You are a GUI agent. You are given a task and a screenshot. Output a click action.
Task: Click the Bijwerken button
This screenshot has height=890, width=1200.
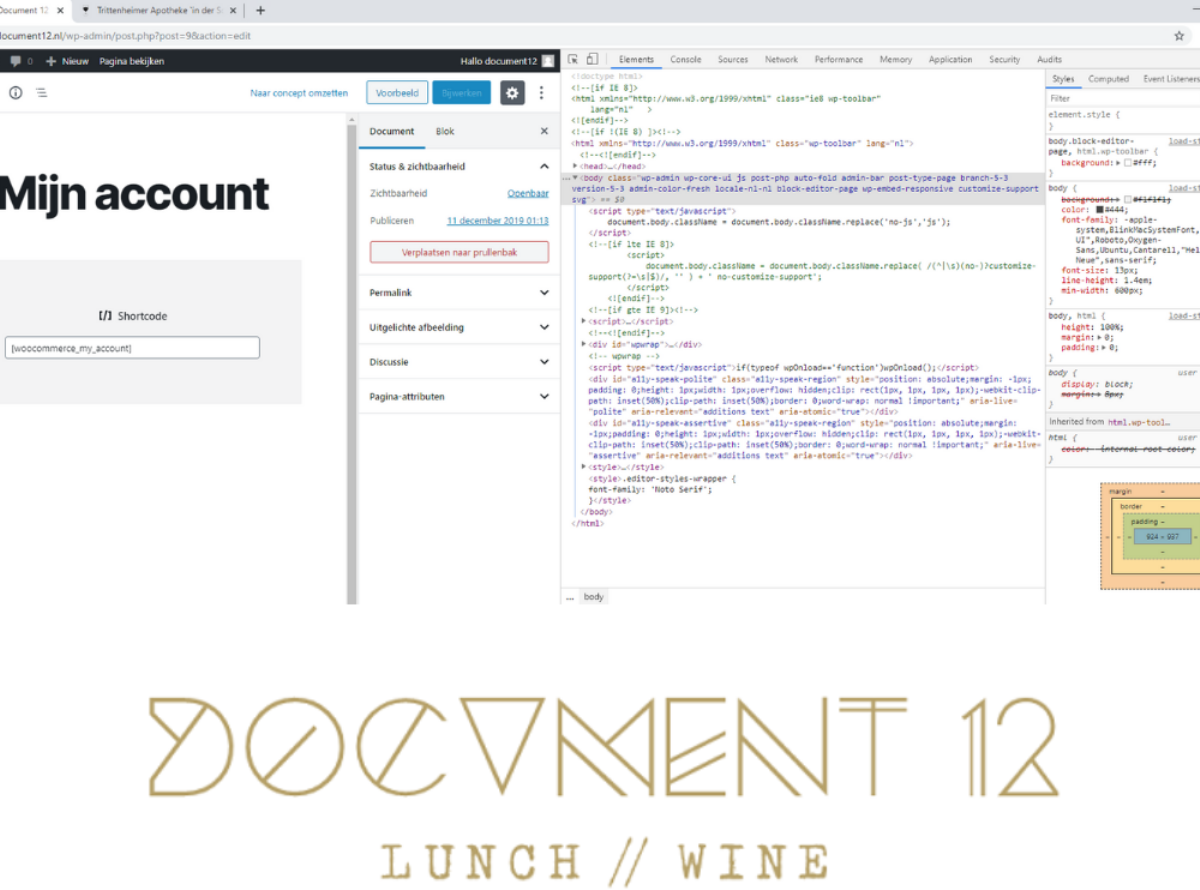[x=461, y=93]
